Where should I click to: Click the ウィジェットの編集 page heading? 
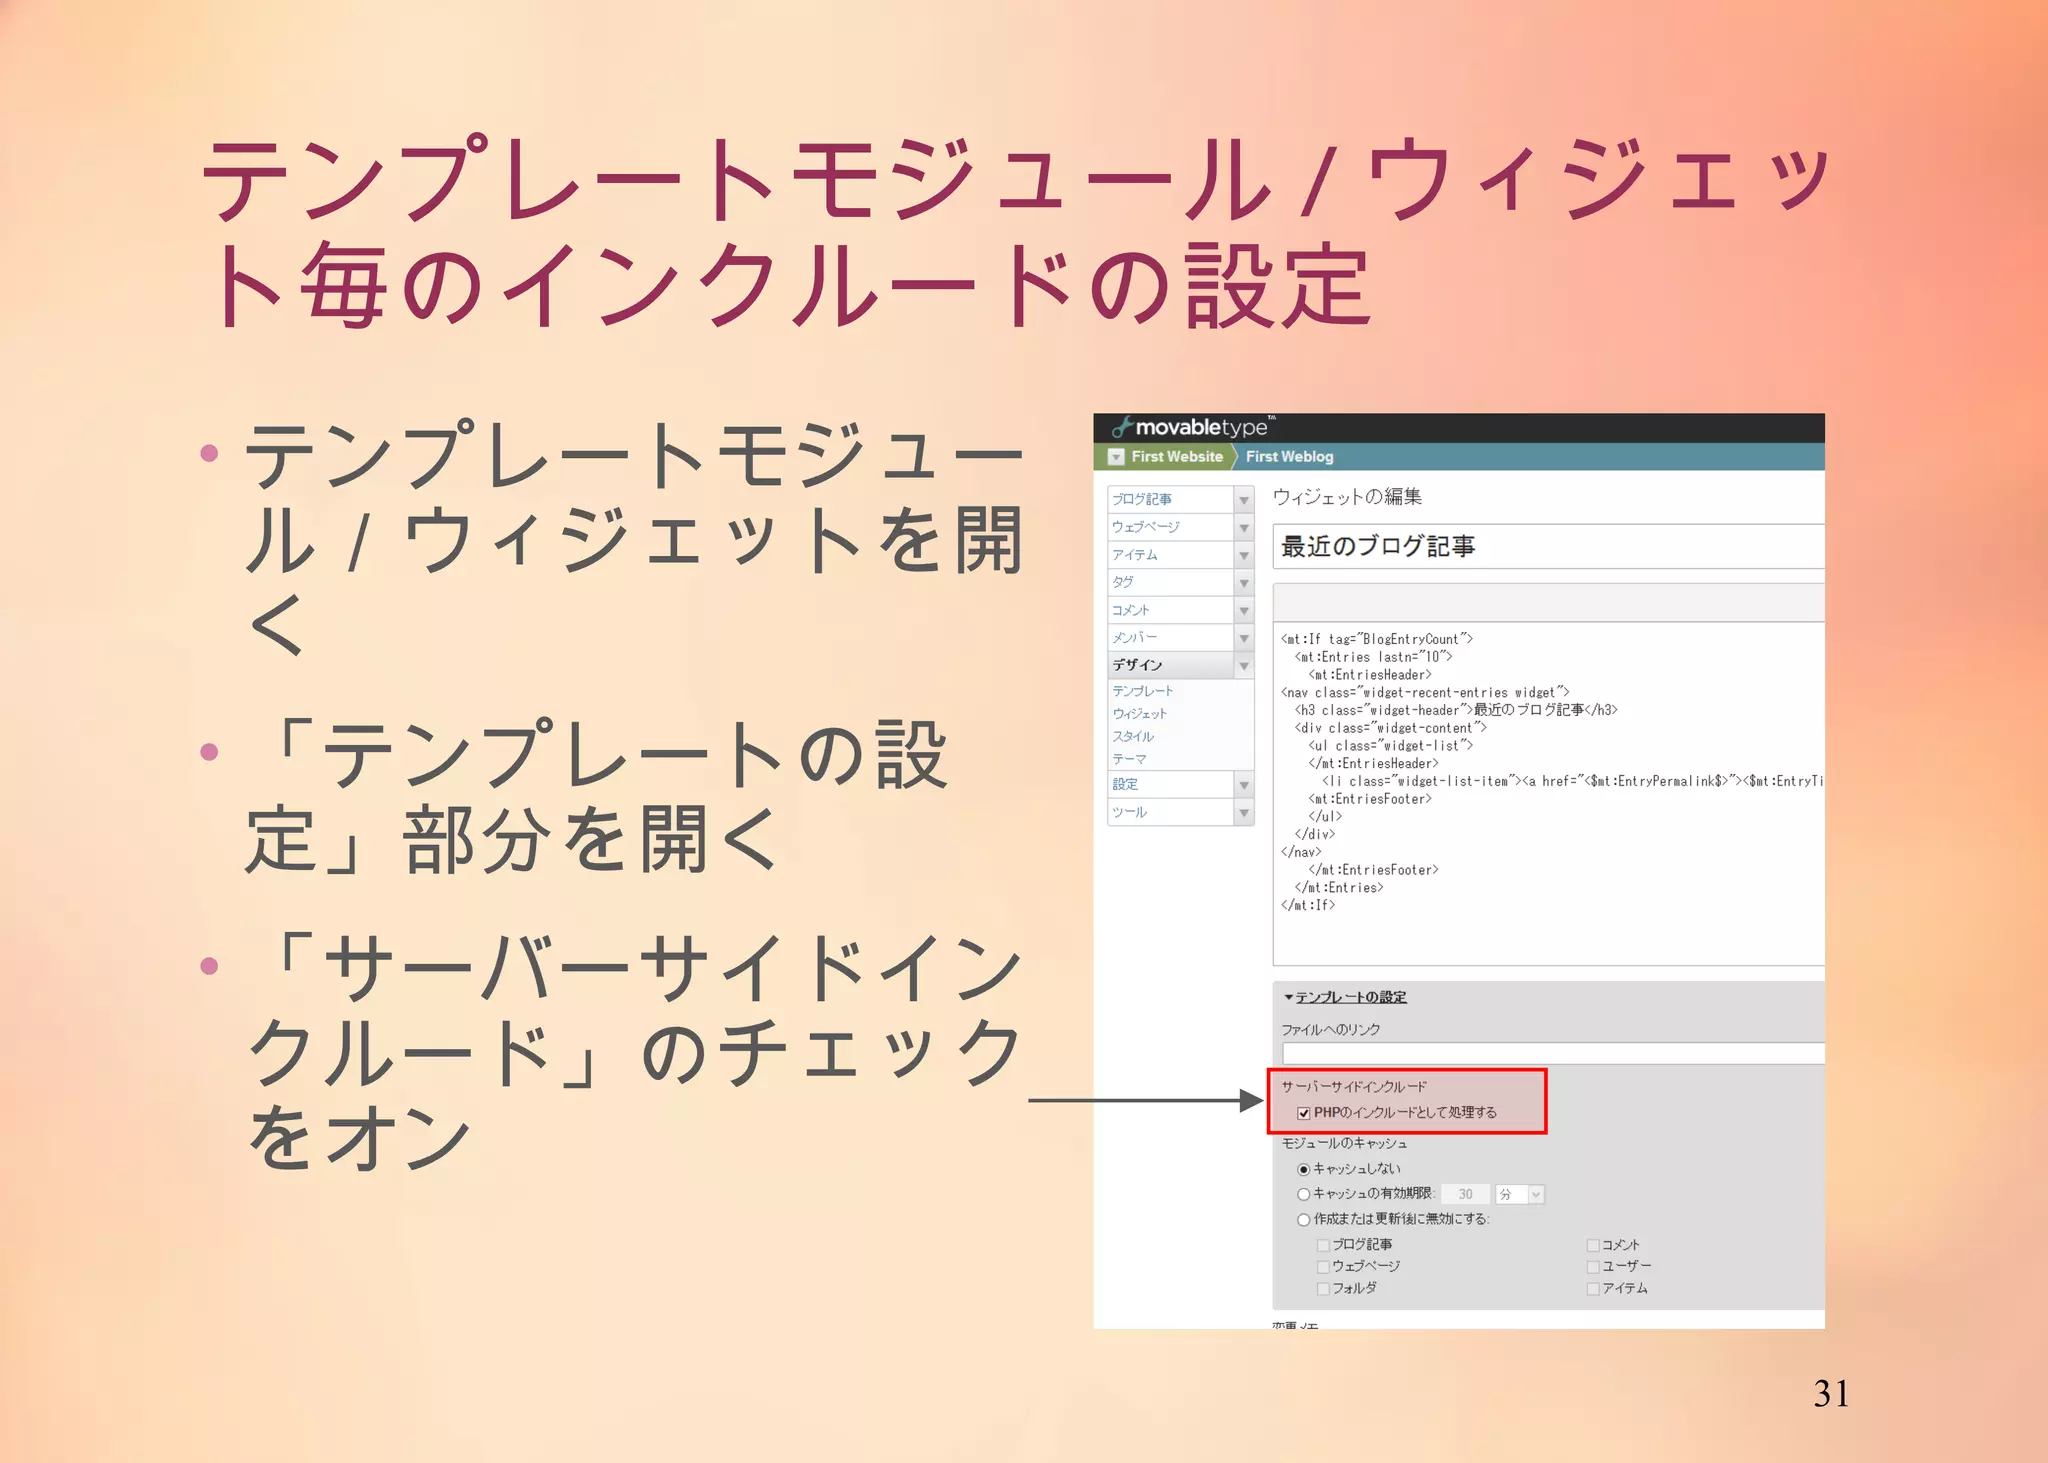[1347, 497]
